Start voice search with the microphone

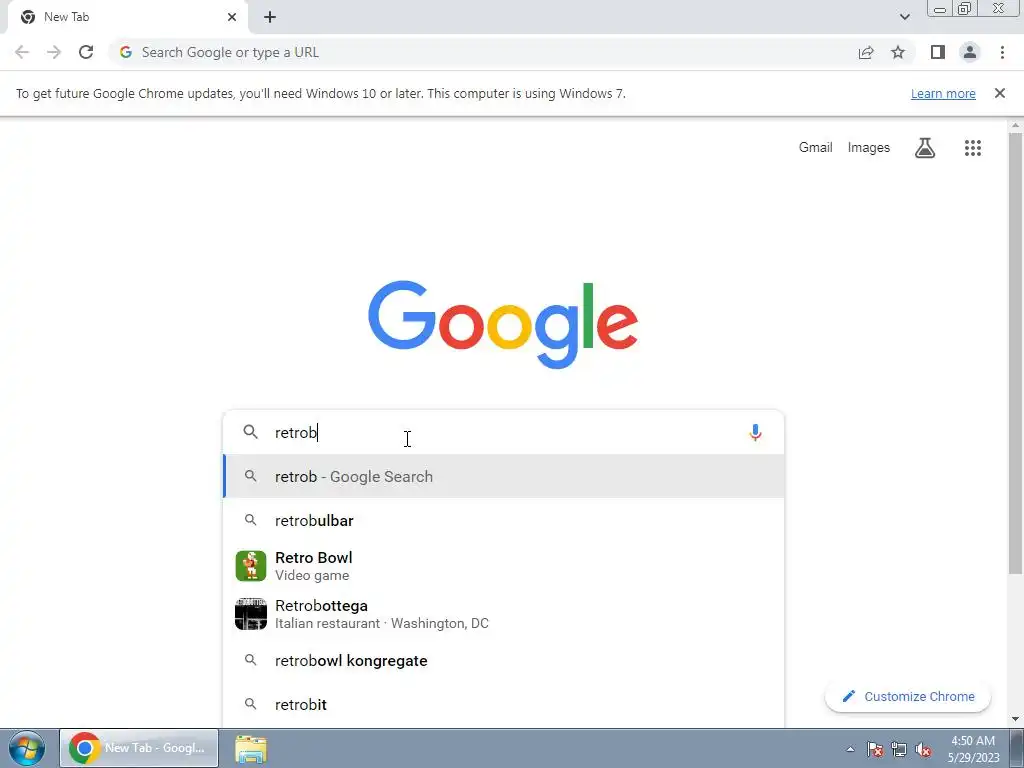click(x=755, y=432)
